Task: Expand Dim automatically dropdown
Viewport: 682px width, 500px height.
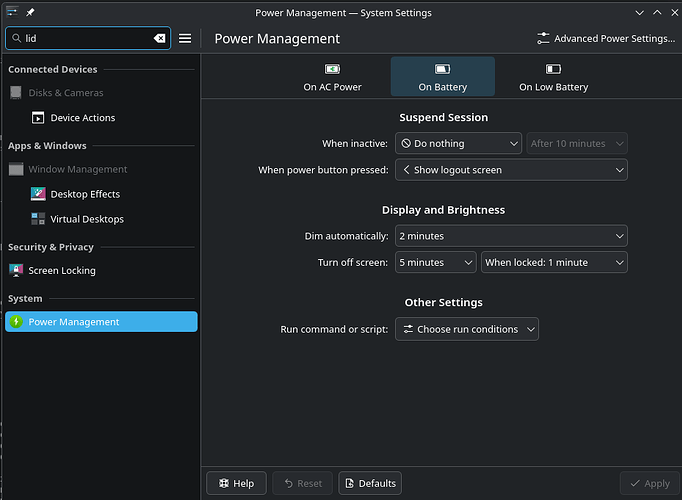Action: click(x=511, y=236)
